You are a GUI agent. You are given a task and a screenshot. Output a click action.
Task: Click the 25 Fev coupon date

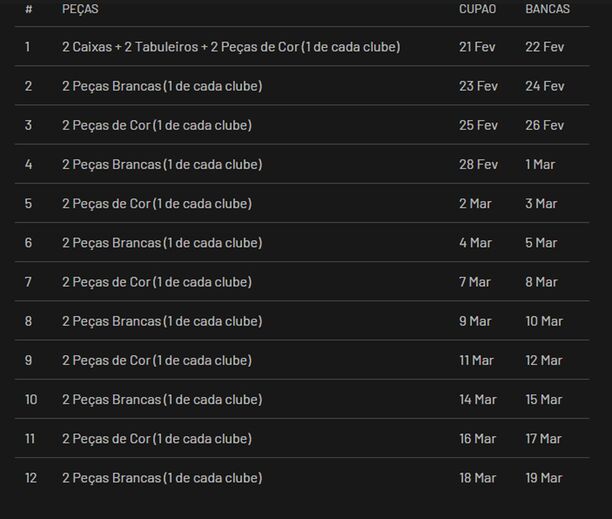[478, 125]
